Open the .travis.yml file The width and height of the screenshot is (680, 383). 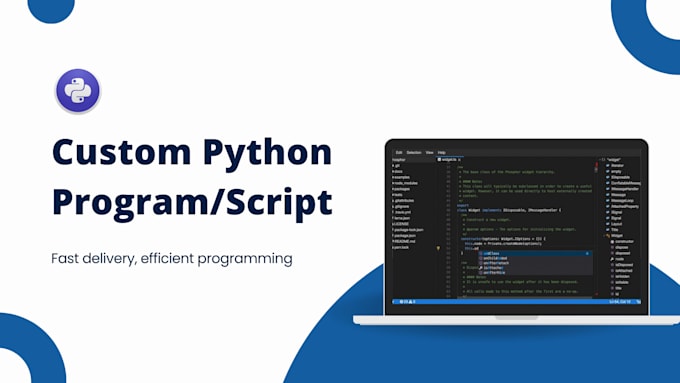(x=402, y=212)
